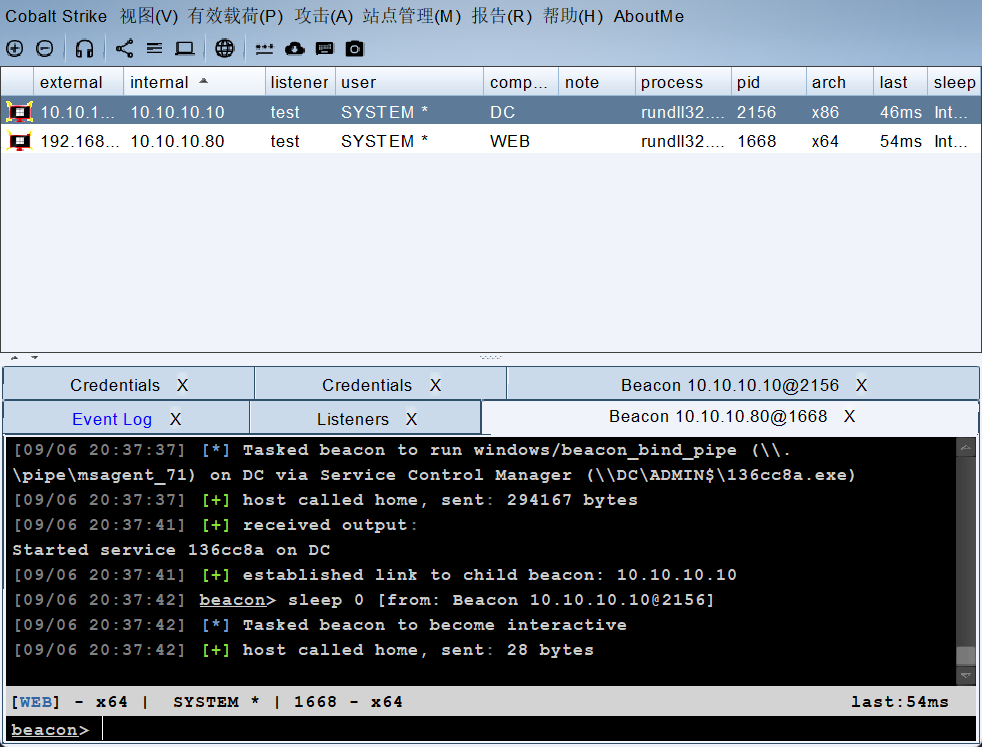Sort by the computer column header
The width and height of the screenshot is (982, 747).
[520, 82]
